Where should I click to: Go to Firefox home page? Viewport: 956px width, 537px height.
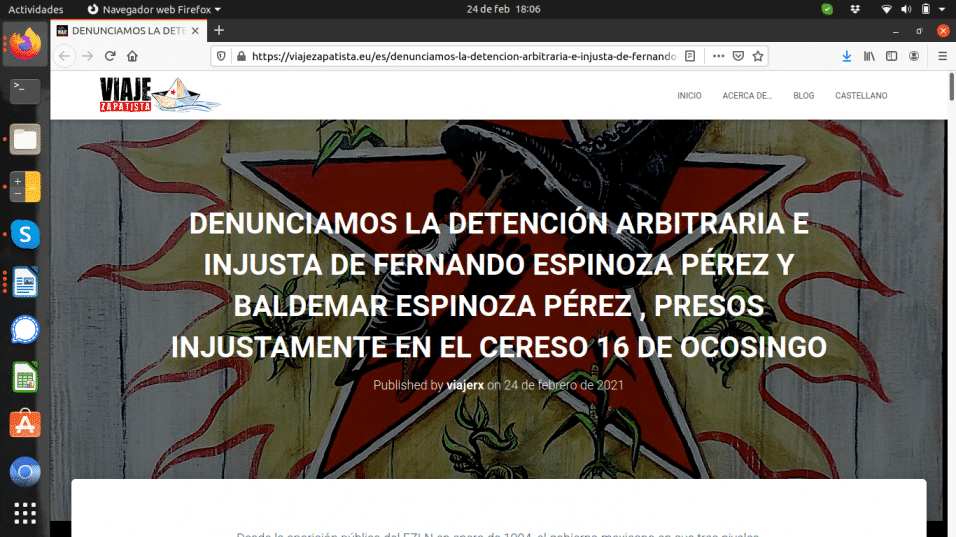(132, 56)
